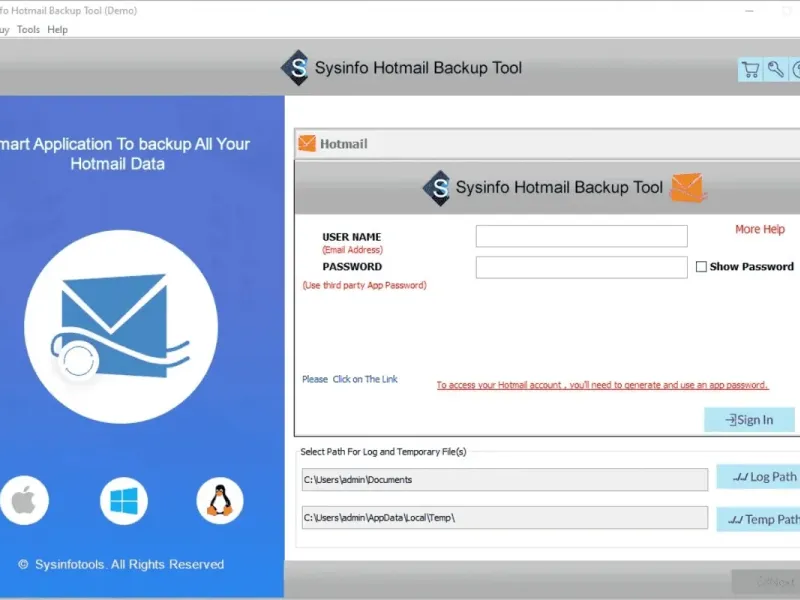Click the orange envelope beside login title
This screenshot has width=800, height=600.
688,187
